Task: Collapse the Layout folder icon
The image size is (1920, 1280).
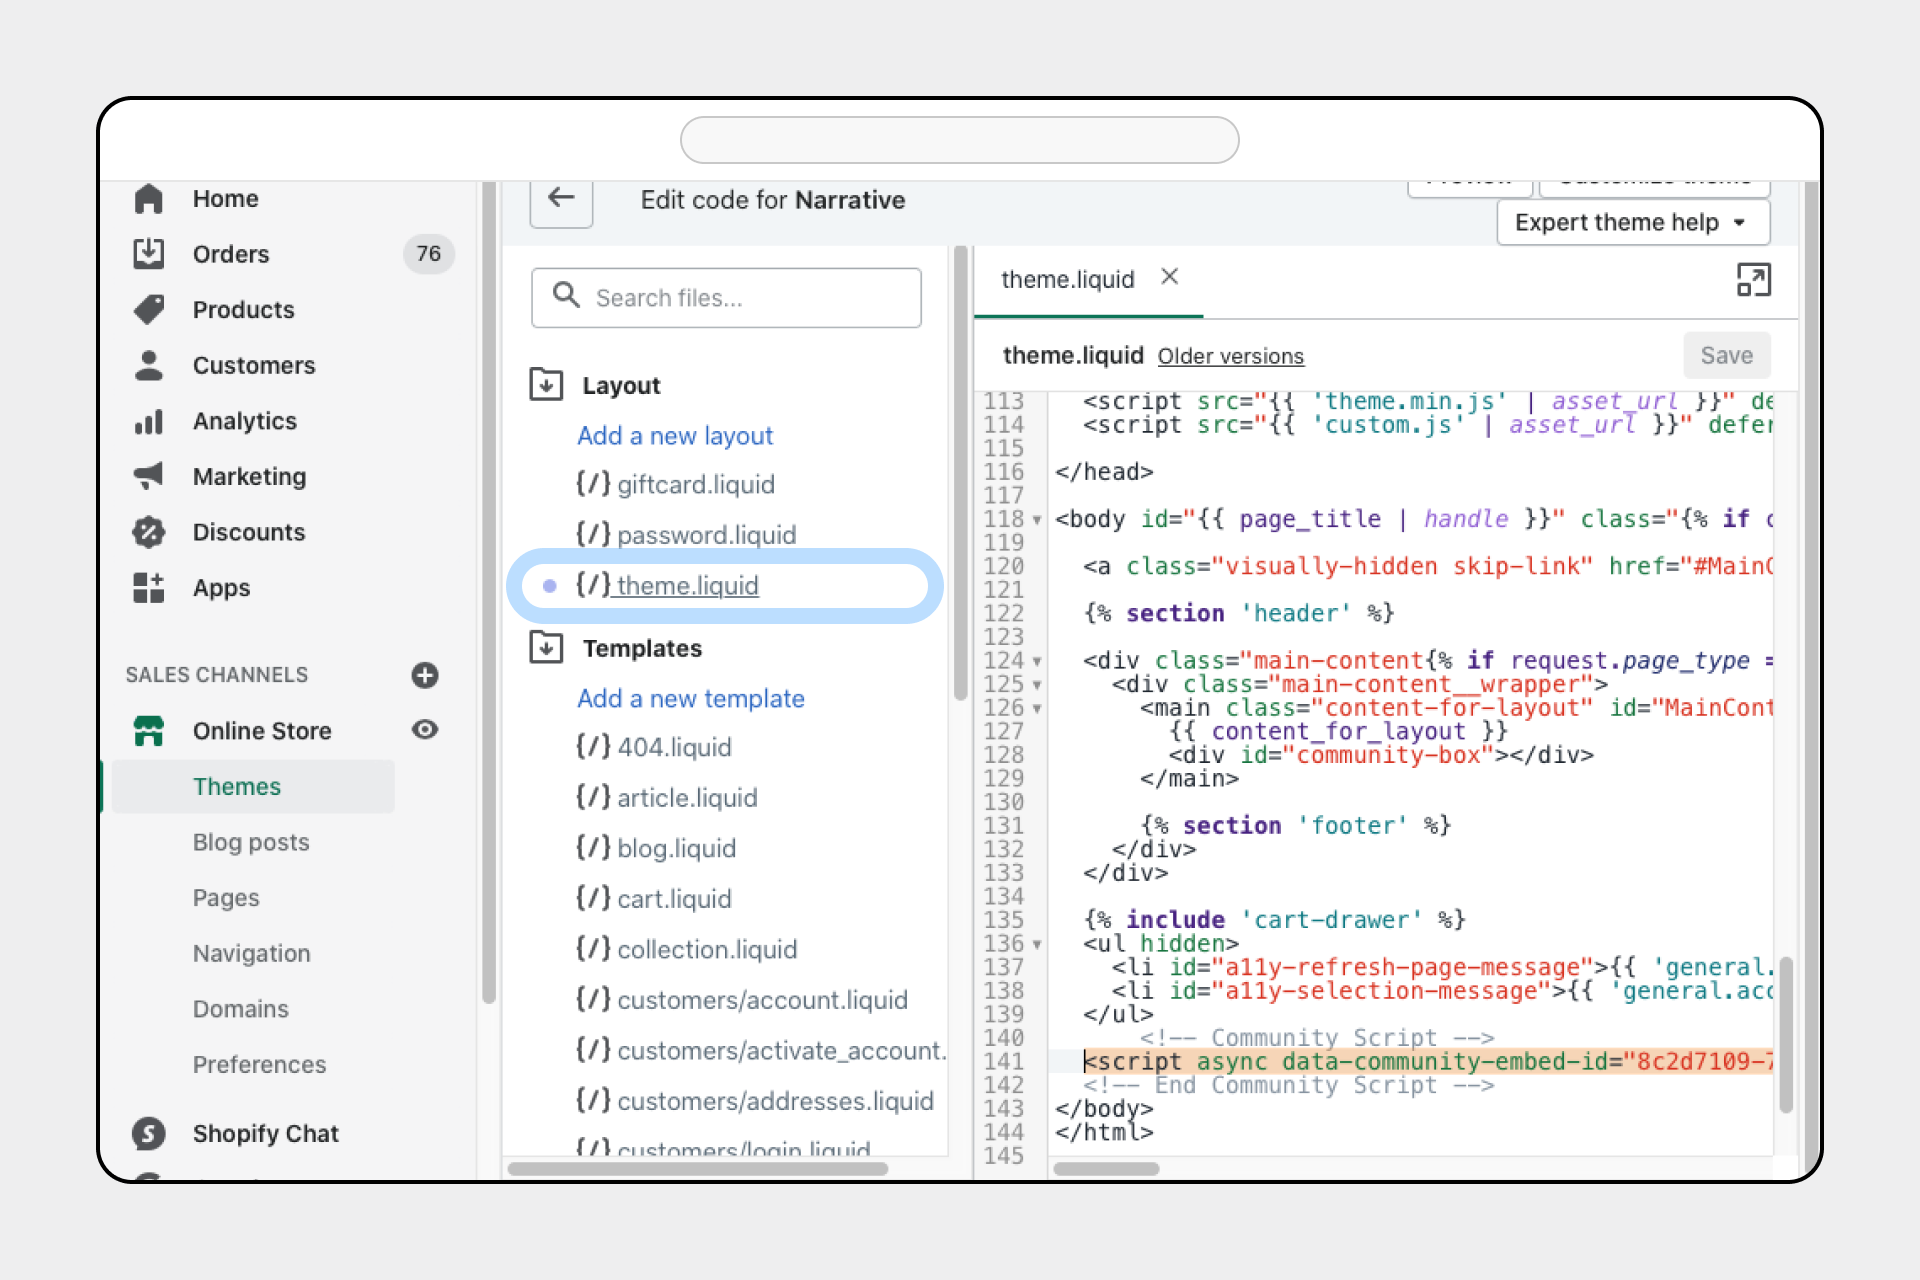Action: [546, 385]
